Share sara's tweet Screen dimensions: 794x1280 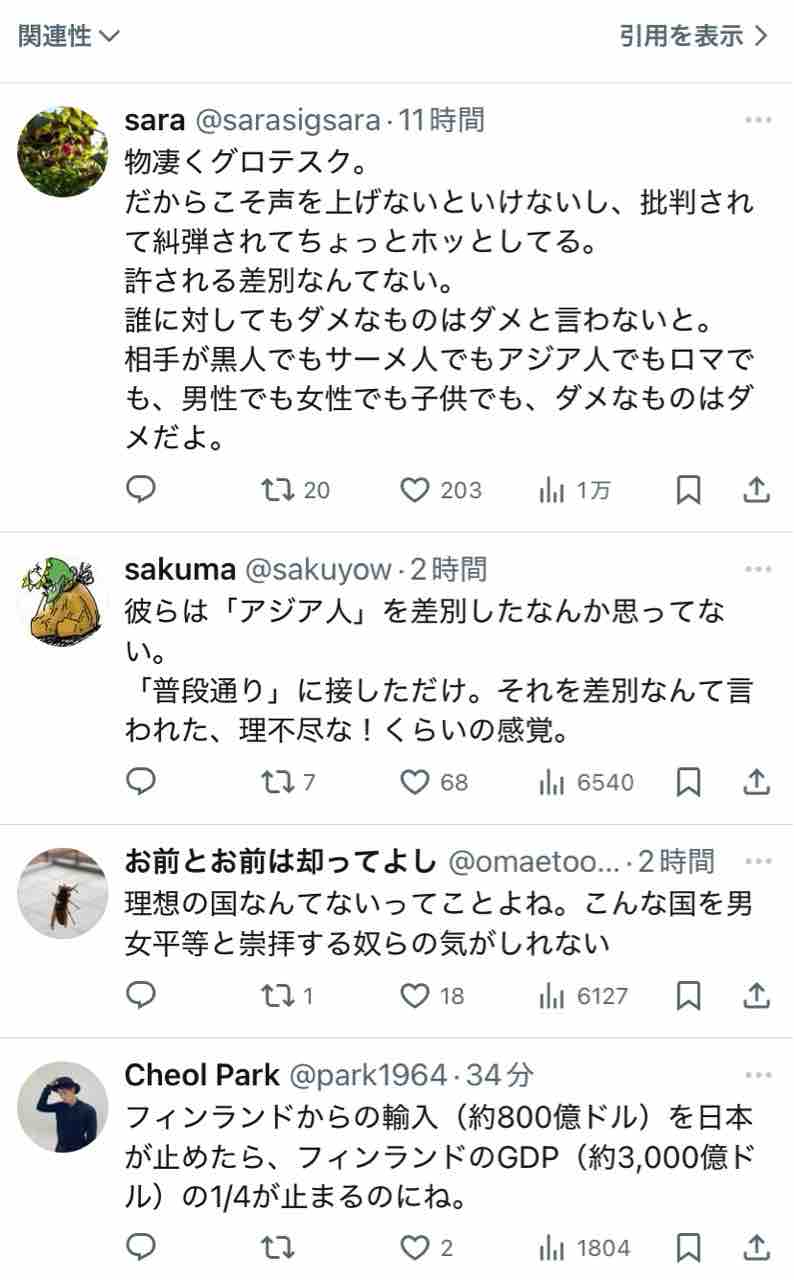[x=757, y=489]
